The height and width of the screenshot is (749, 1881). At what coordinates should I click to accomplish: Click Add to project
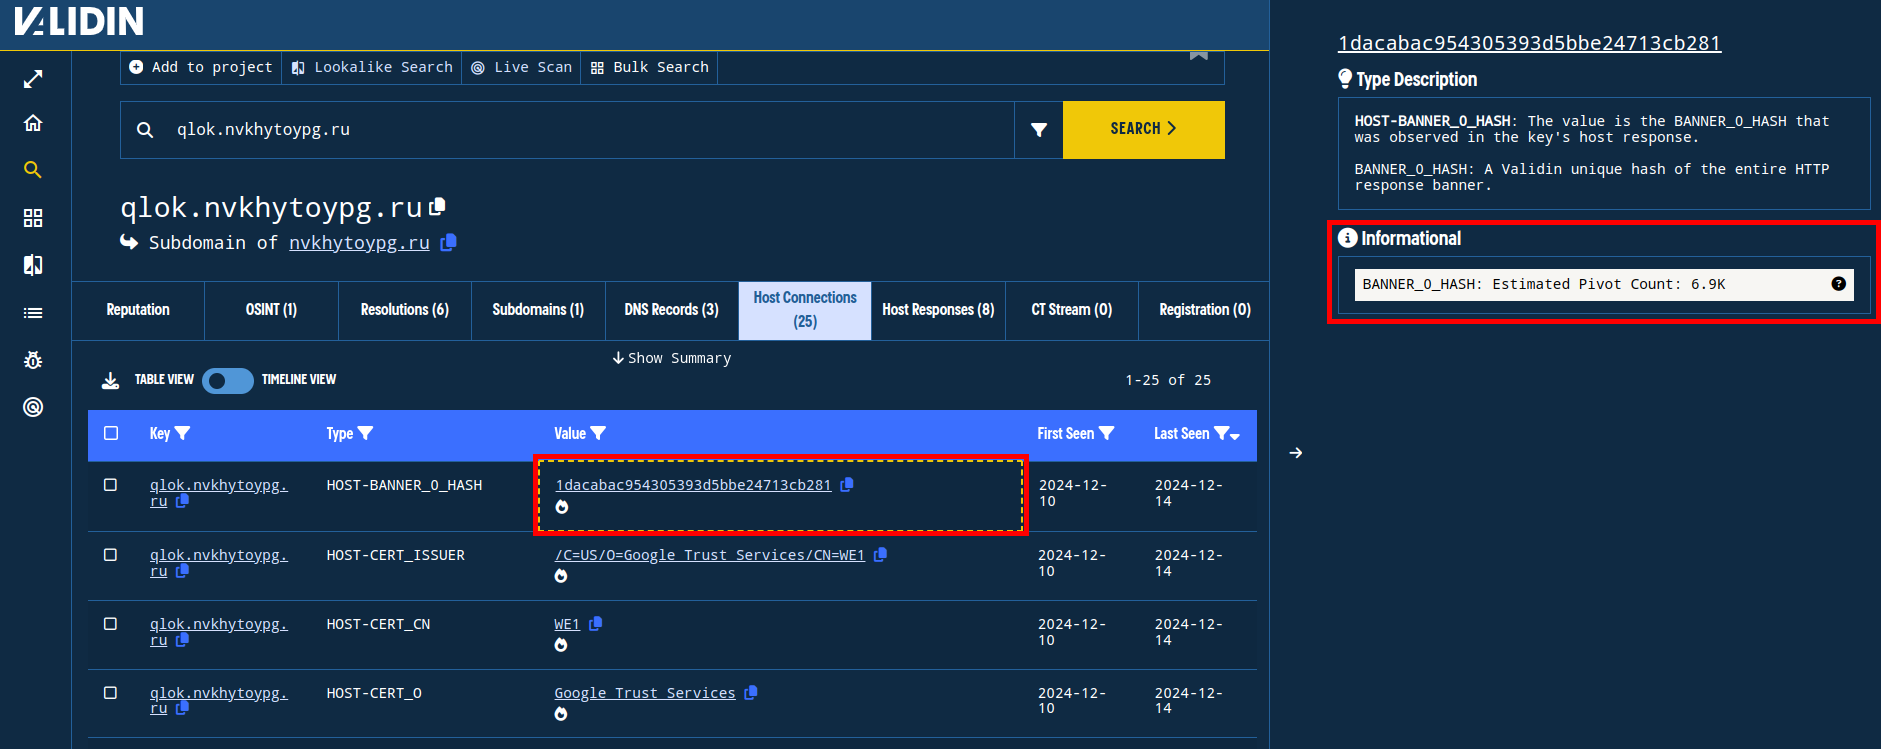[201, 67]
